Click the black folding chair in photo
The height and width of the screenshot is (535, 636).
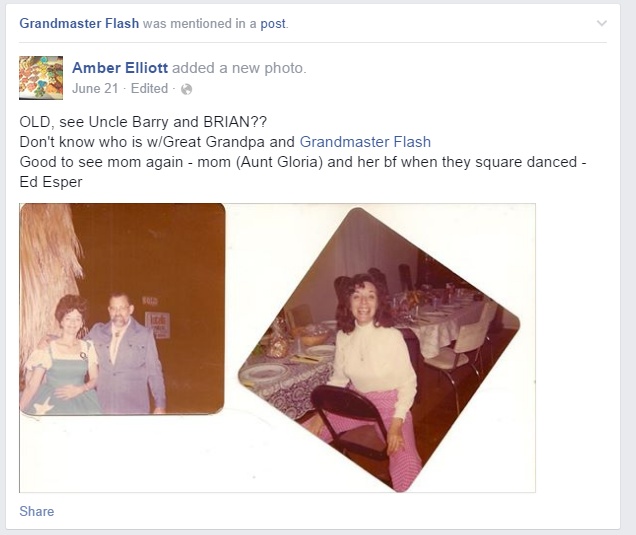pos(350,422)
